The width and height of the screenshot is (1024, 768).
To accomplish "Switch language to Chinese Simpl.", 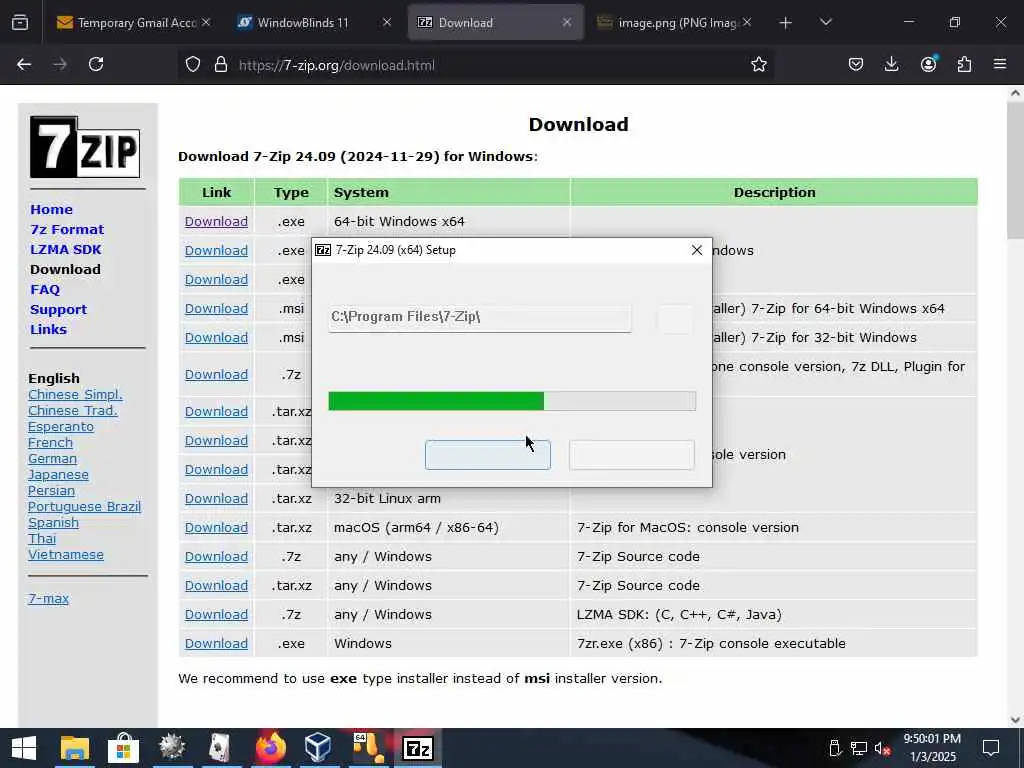I will pyautogui.click(x=75, y=394).
